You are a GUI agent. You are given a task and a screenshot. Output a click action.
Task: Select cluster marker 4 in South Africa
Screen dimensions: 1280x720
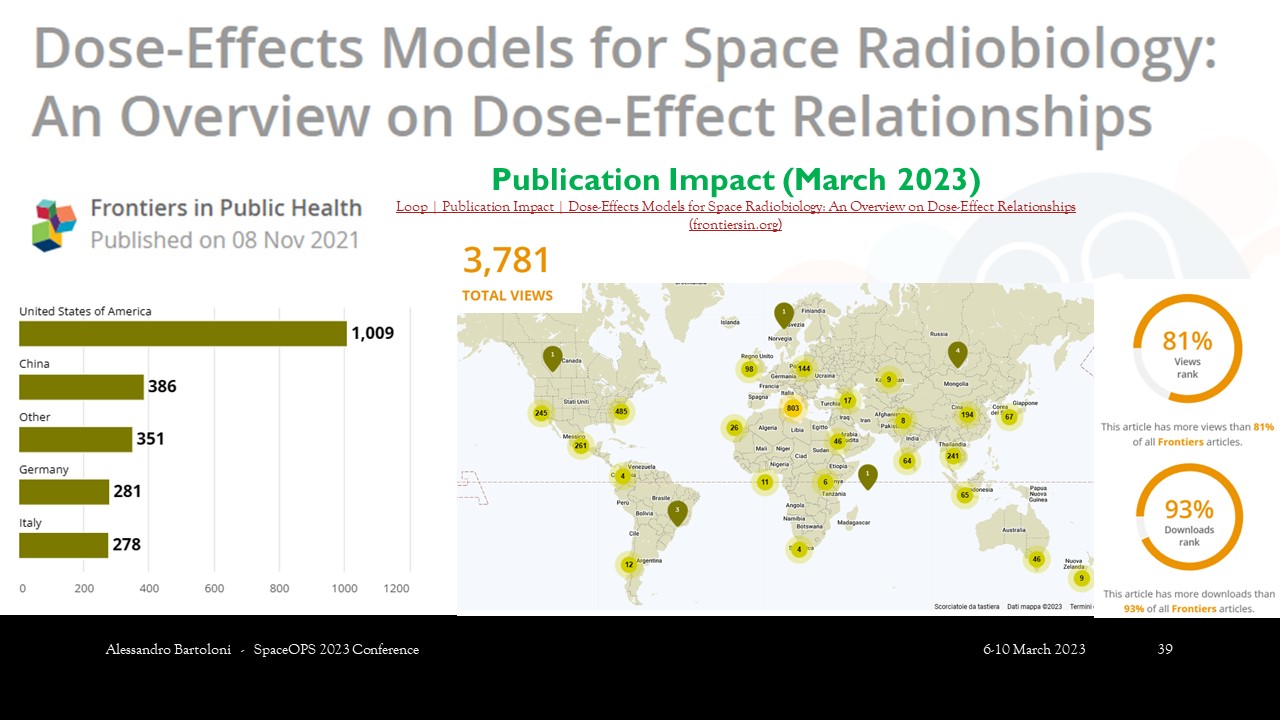point(799,549)
